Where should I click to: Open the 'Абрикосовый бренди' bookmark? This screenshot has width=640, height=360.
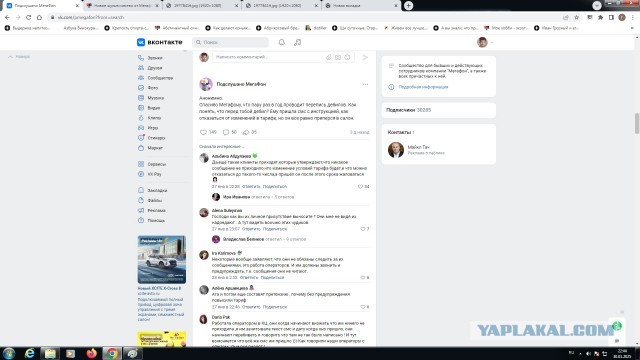pyautogui.click(x=278, y=28)
